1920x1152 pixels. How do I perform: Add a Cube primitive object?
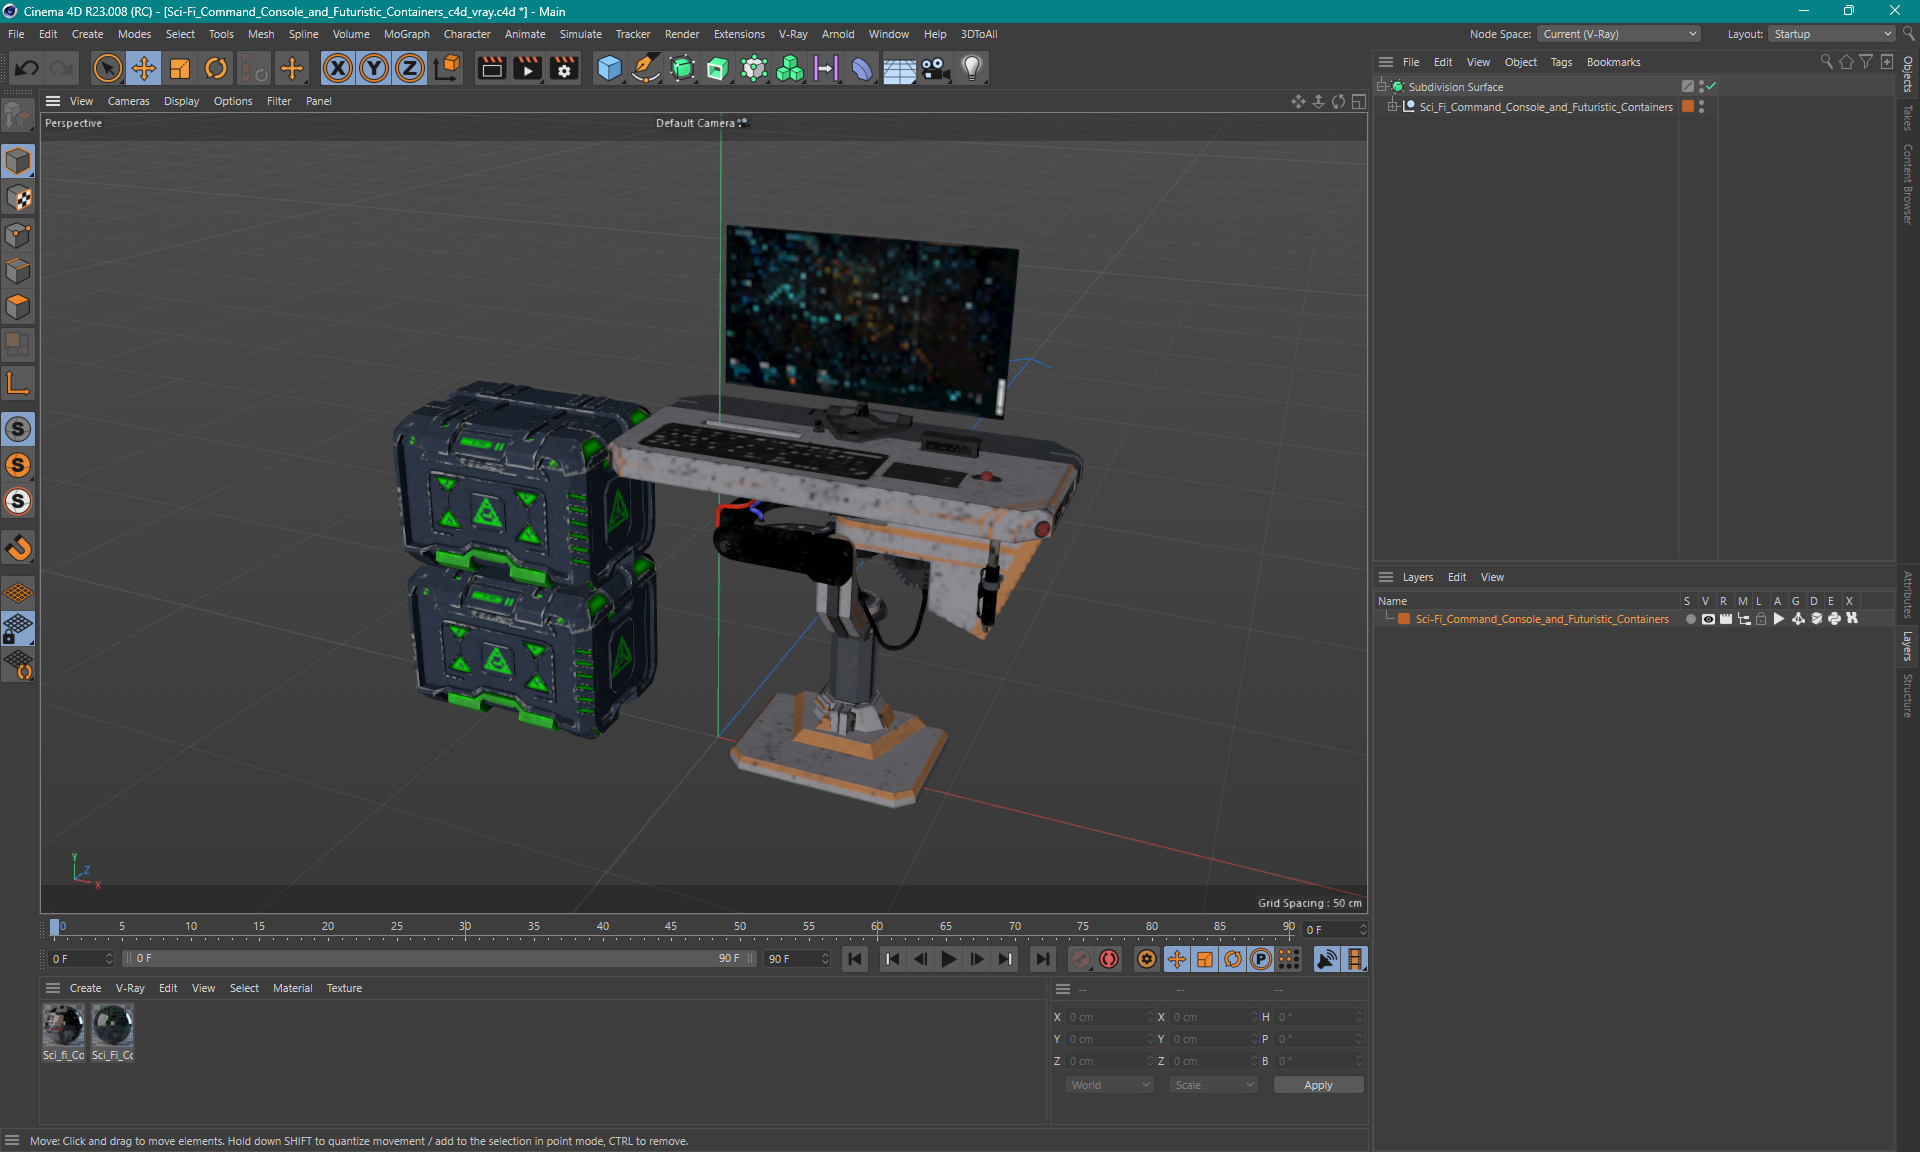(609, 68)
